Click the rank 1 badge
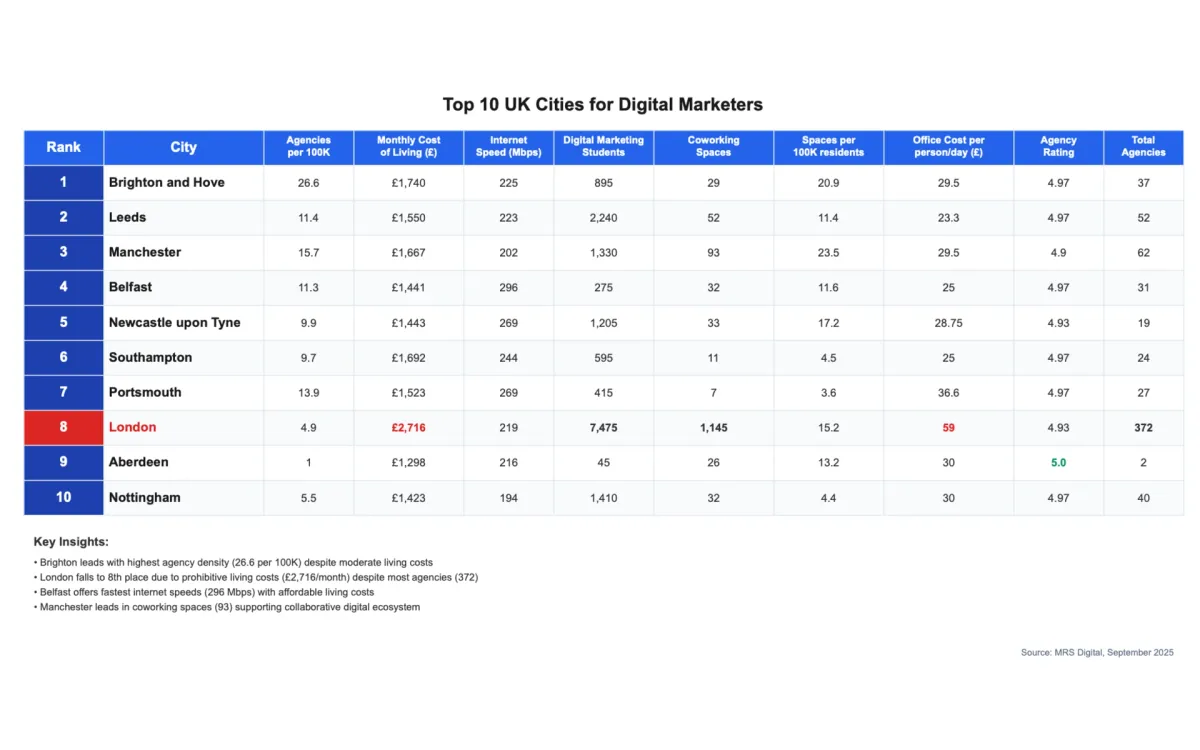The width and height of the screenshot is (1200, 750). click(x=62, y=182)
